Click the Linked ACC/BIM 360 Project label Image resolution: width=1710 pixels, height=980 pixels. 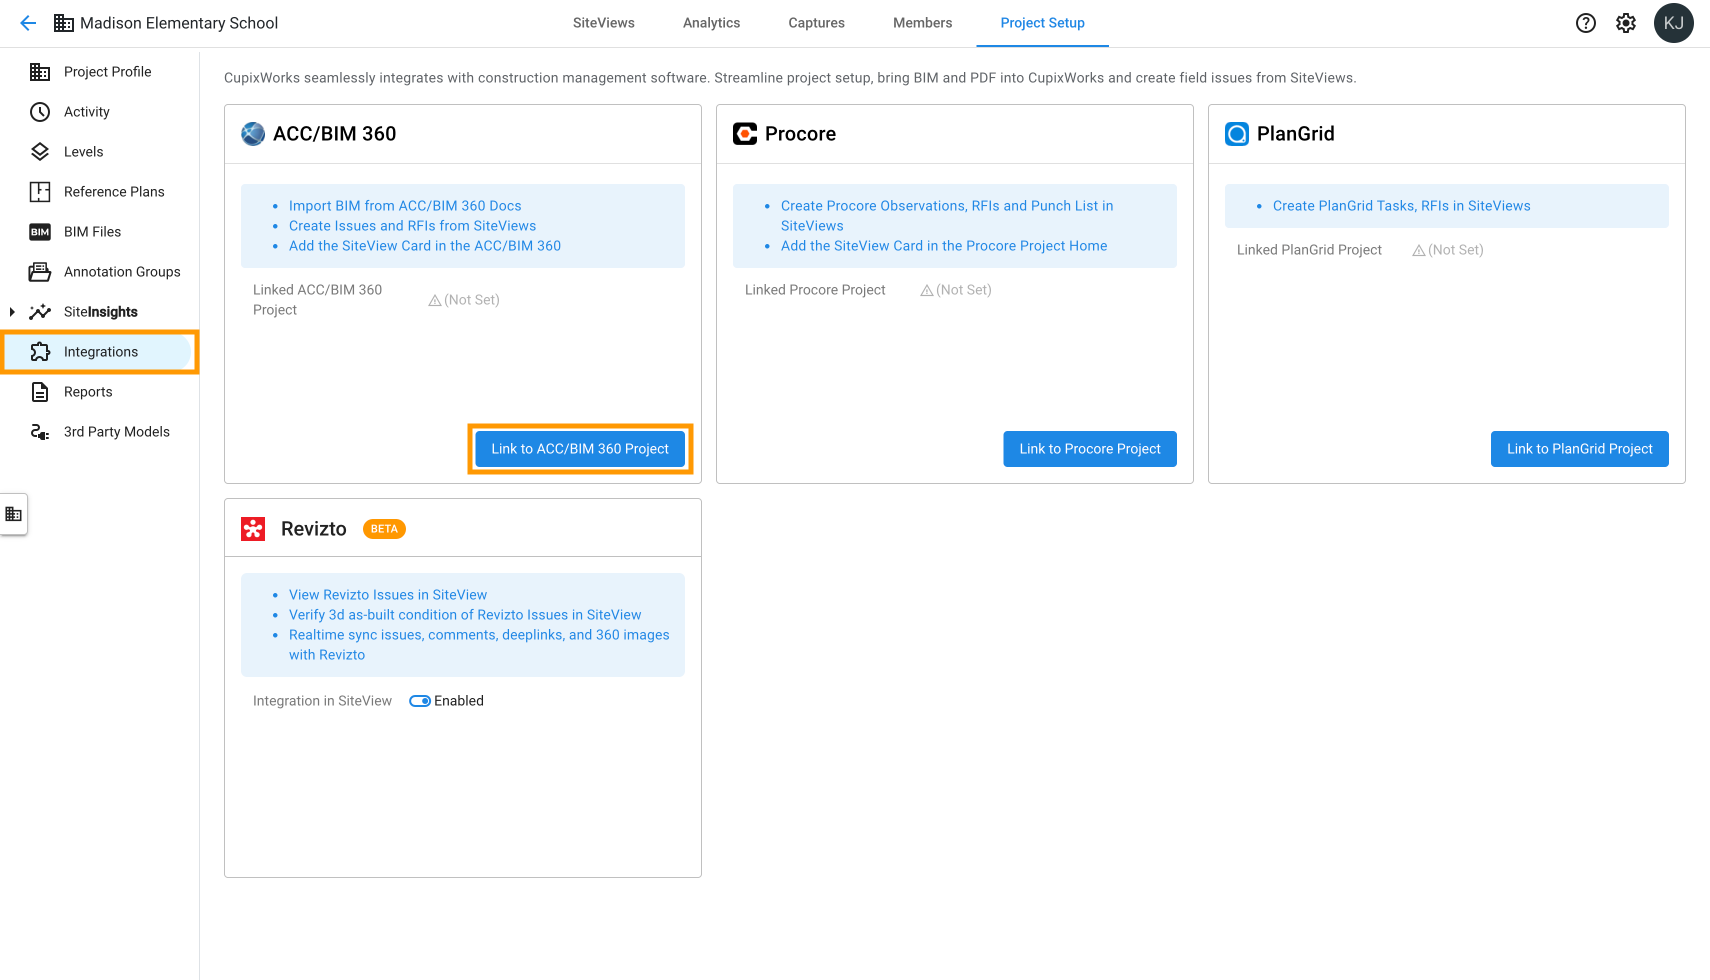pos(317,300)
